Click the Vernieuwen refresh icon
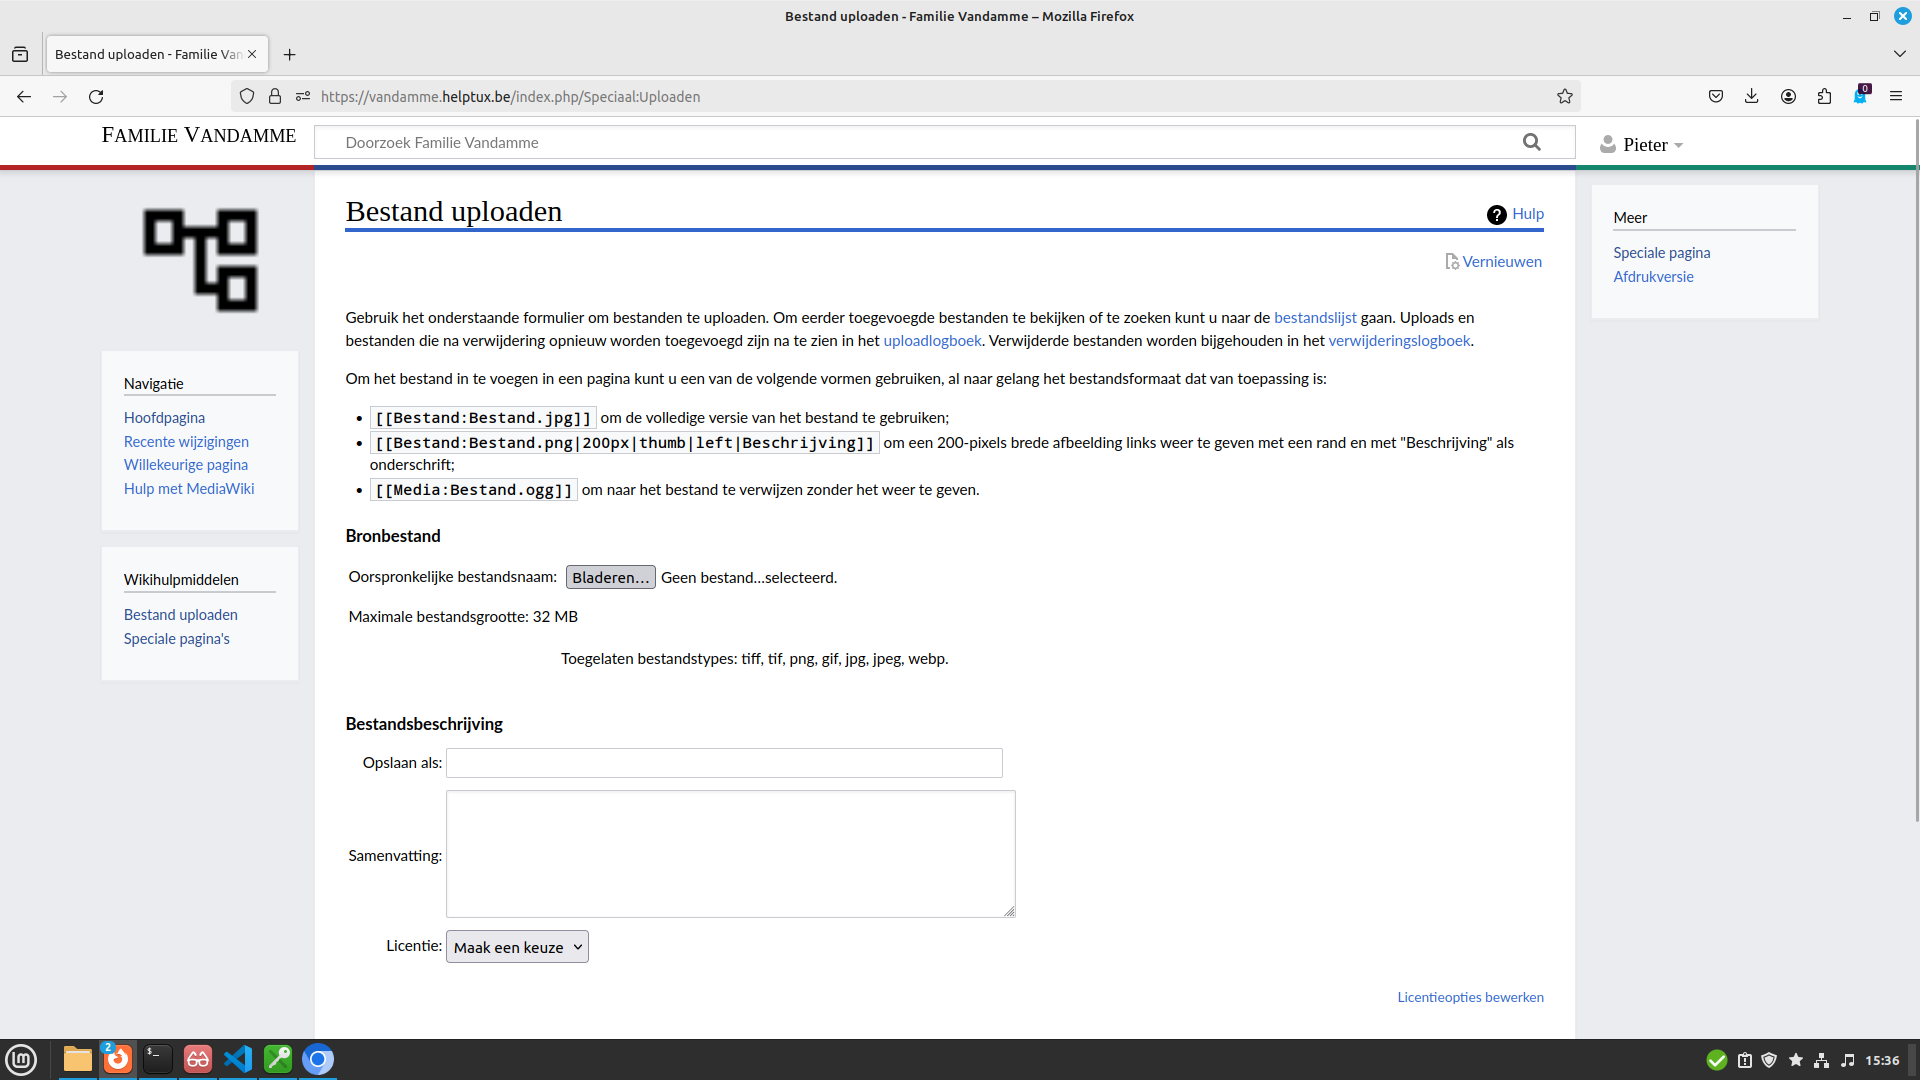 pyautogui.click(x=1452, y=261)
